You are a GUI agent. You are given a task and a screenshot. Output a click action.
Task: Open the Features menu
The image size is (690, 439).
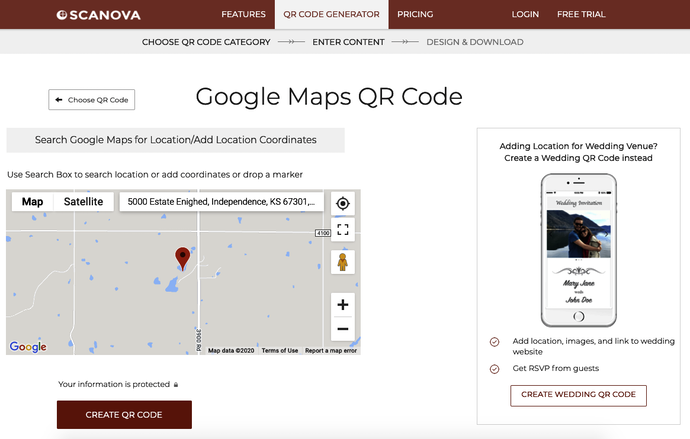pyautogui.click(x=243, y=15)
